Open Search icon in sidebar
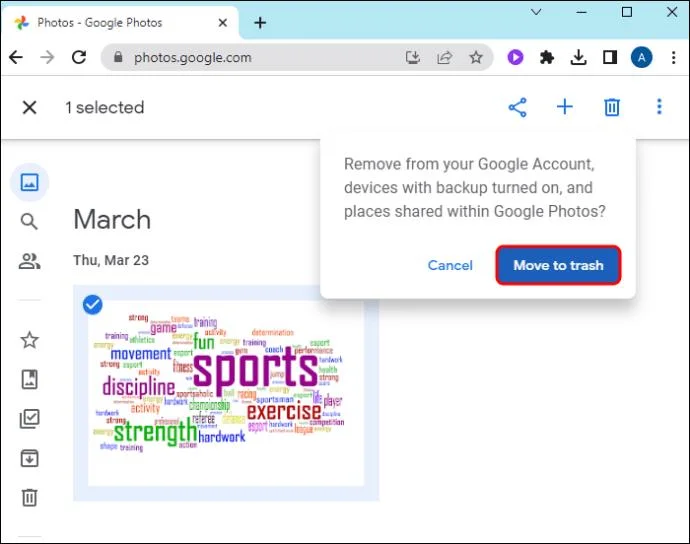The width and height of the screenshot is (690, 544). click(x=29, y=221)
